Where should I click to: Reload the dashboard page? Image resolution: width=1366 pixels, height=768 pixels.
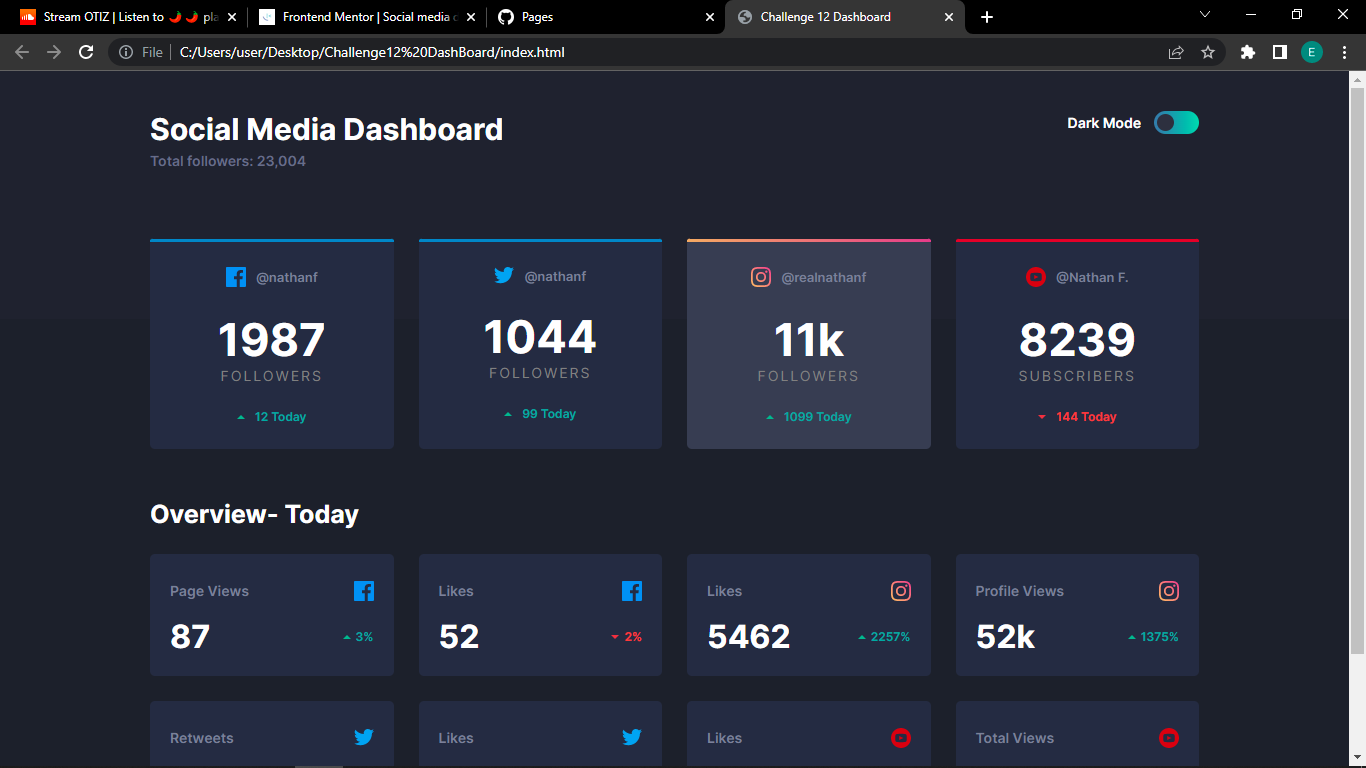point(85,52)
